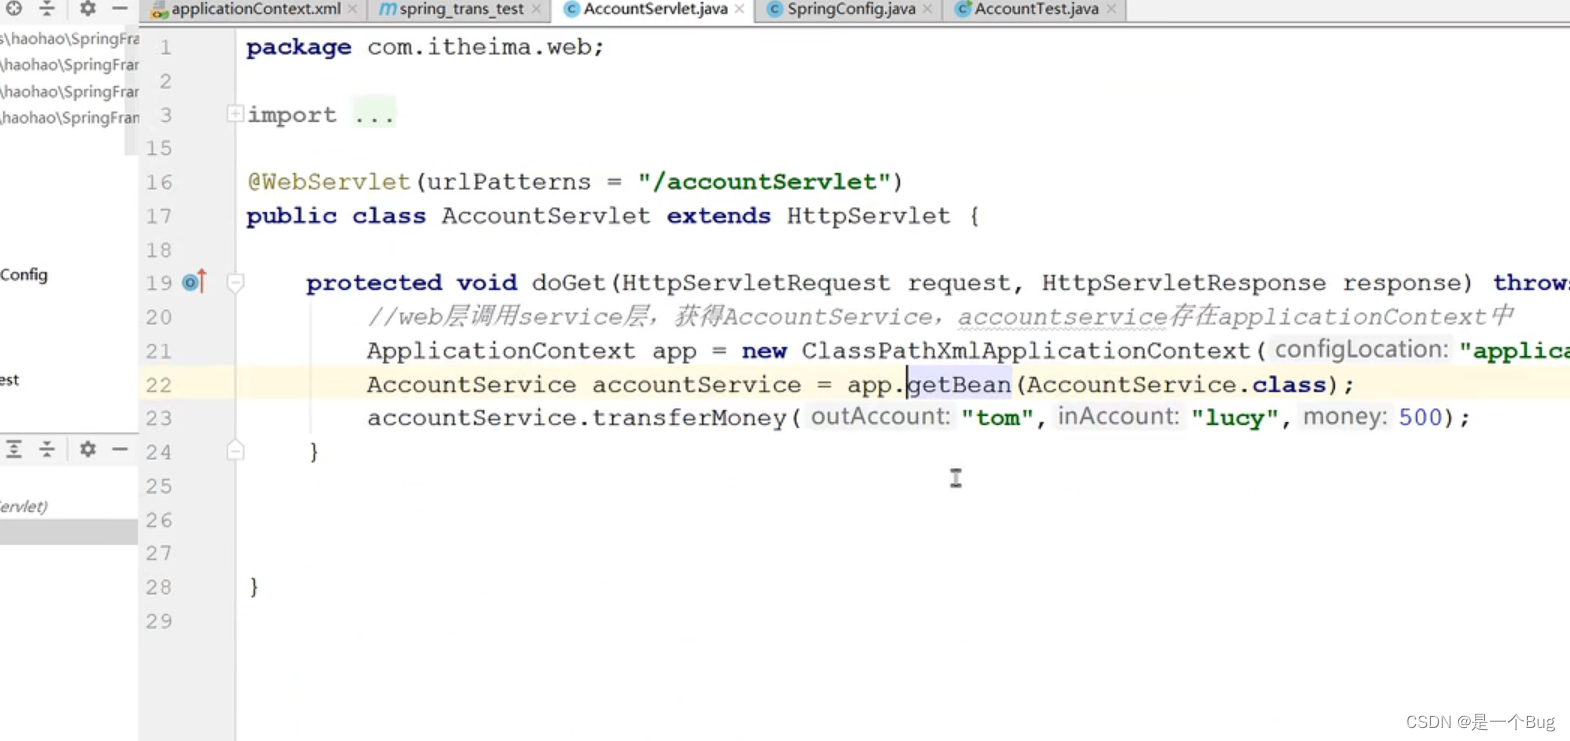Click the fold end marker on line 24
Screen dimensions: 1570x741
235,451
